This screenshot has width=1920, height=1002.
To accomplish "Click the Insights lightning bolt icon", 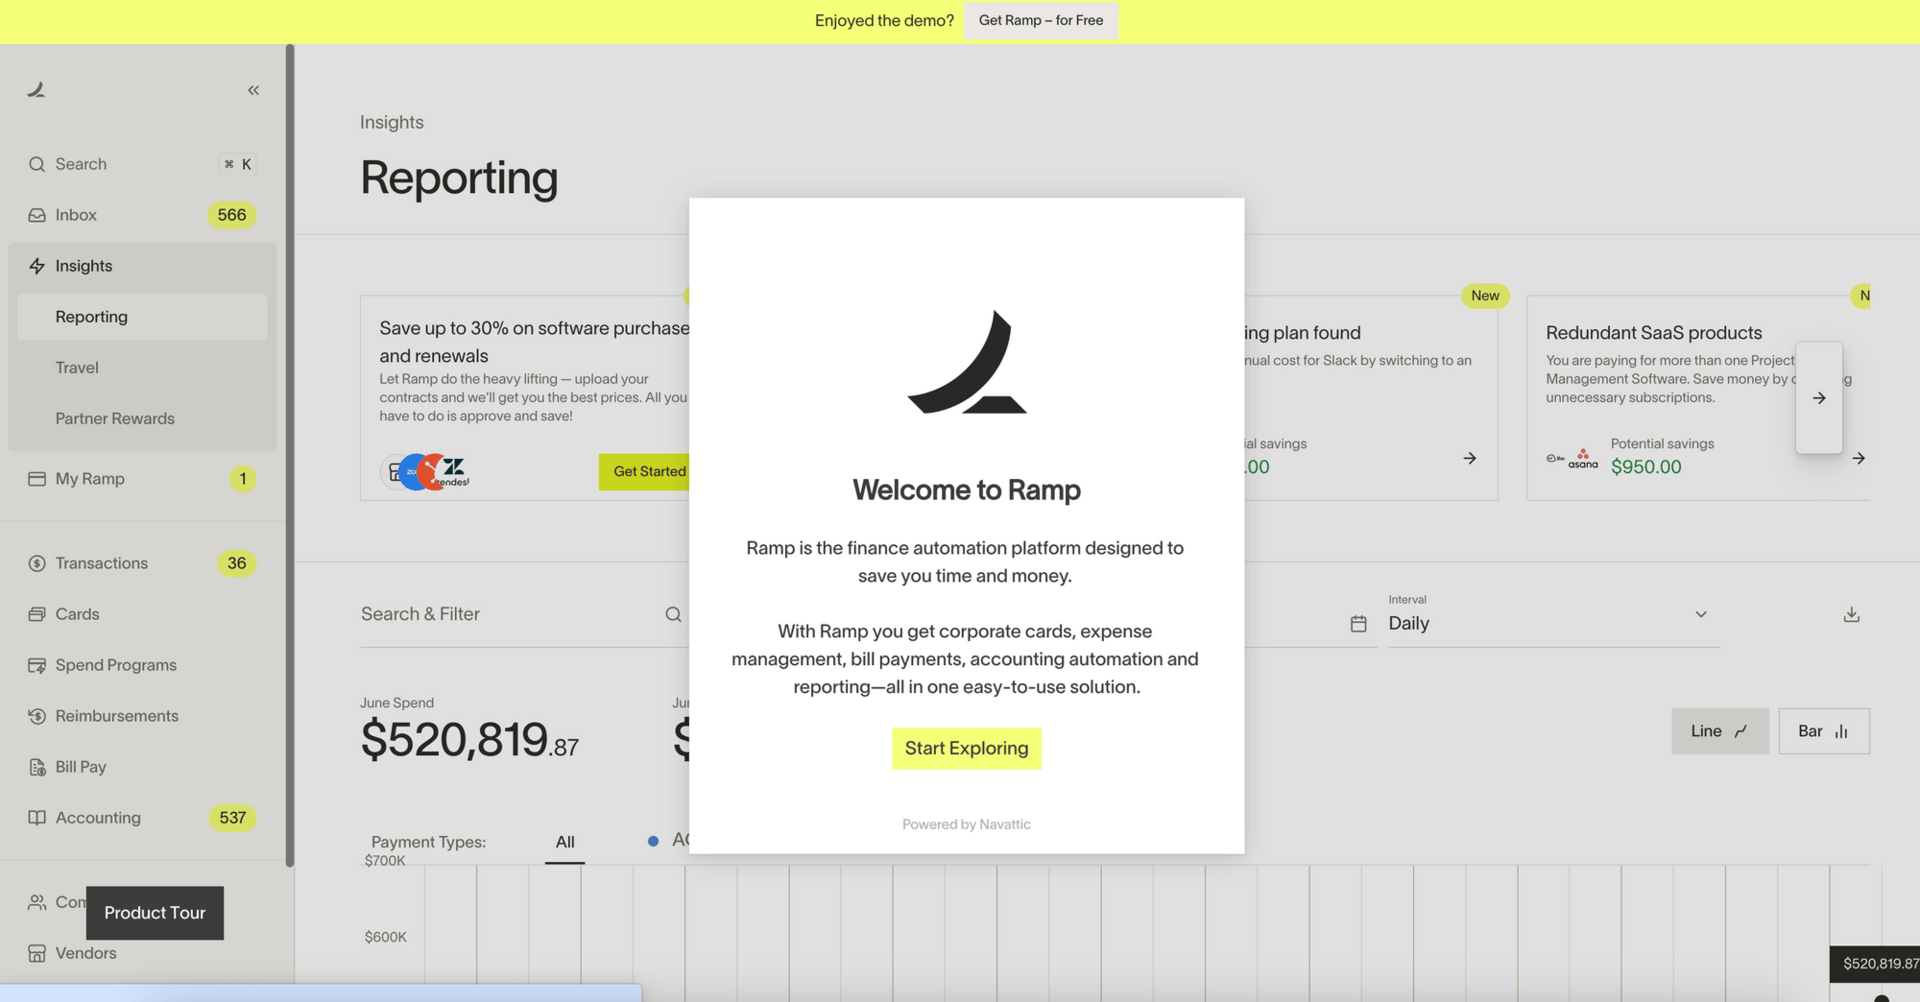I will [37, 266].
